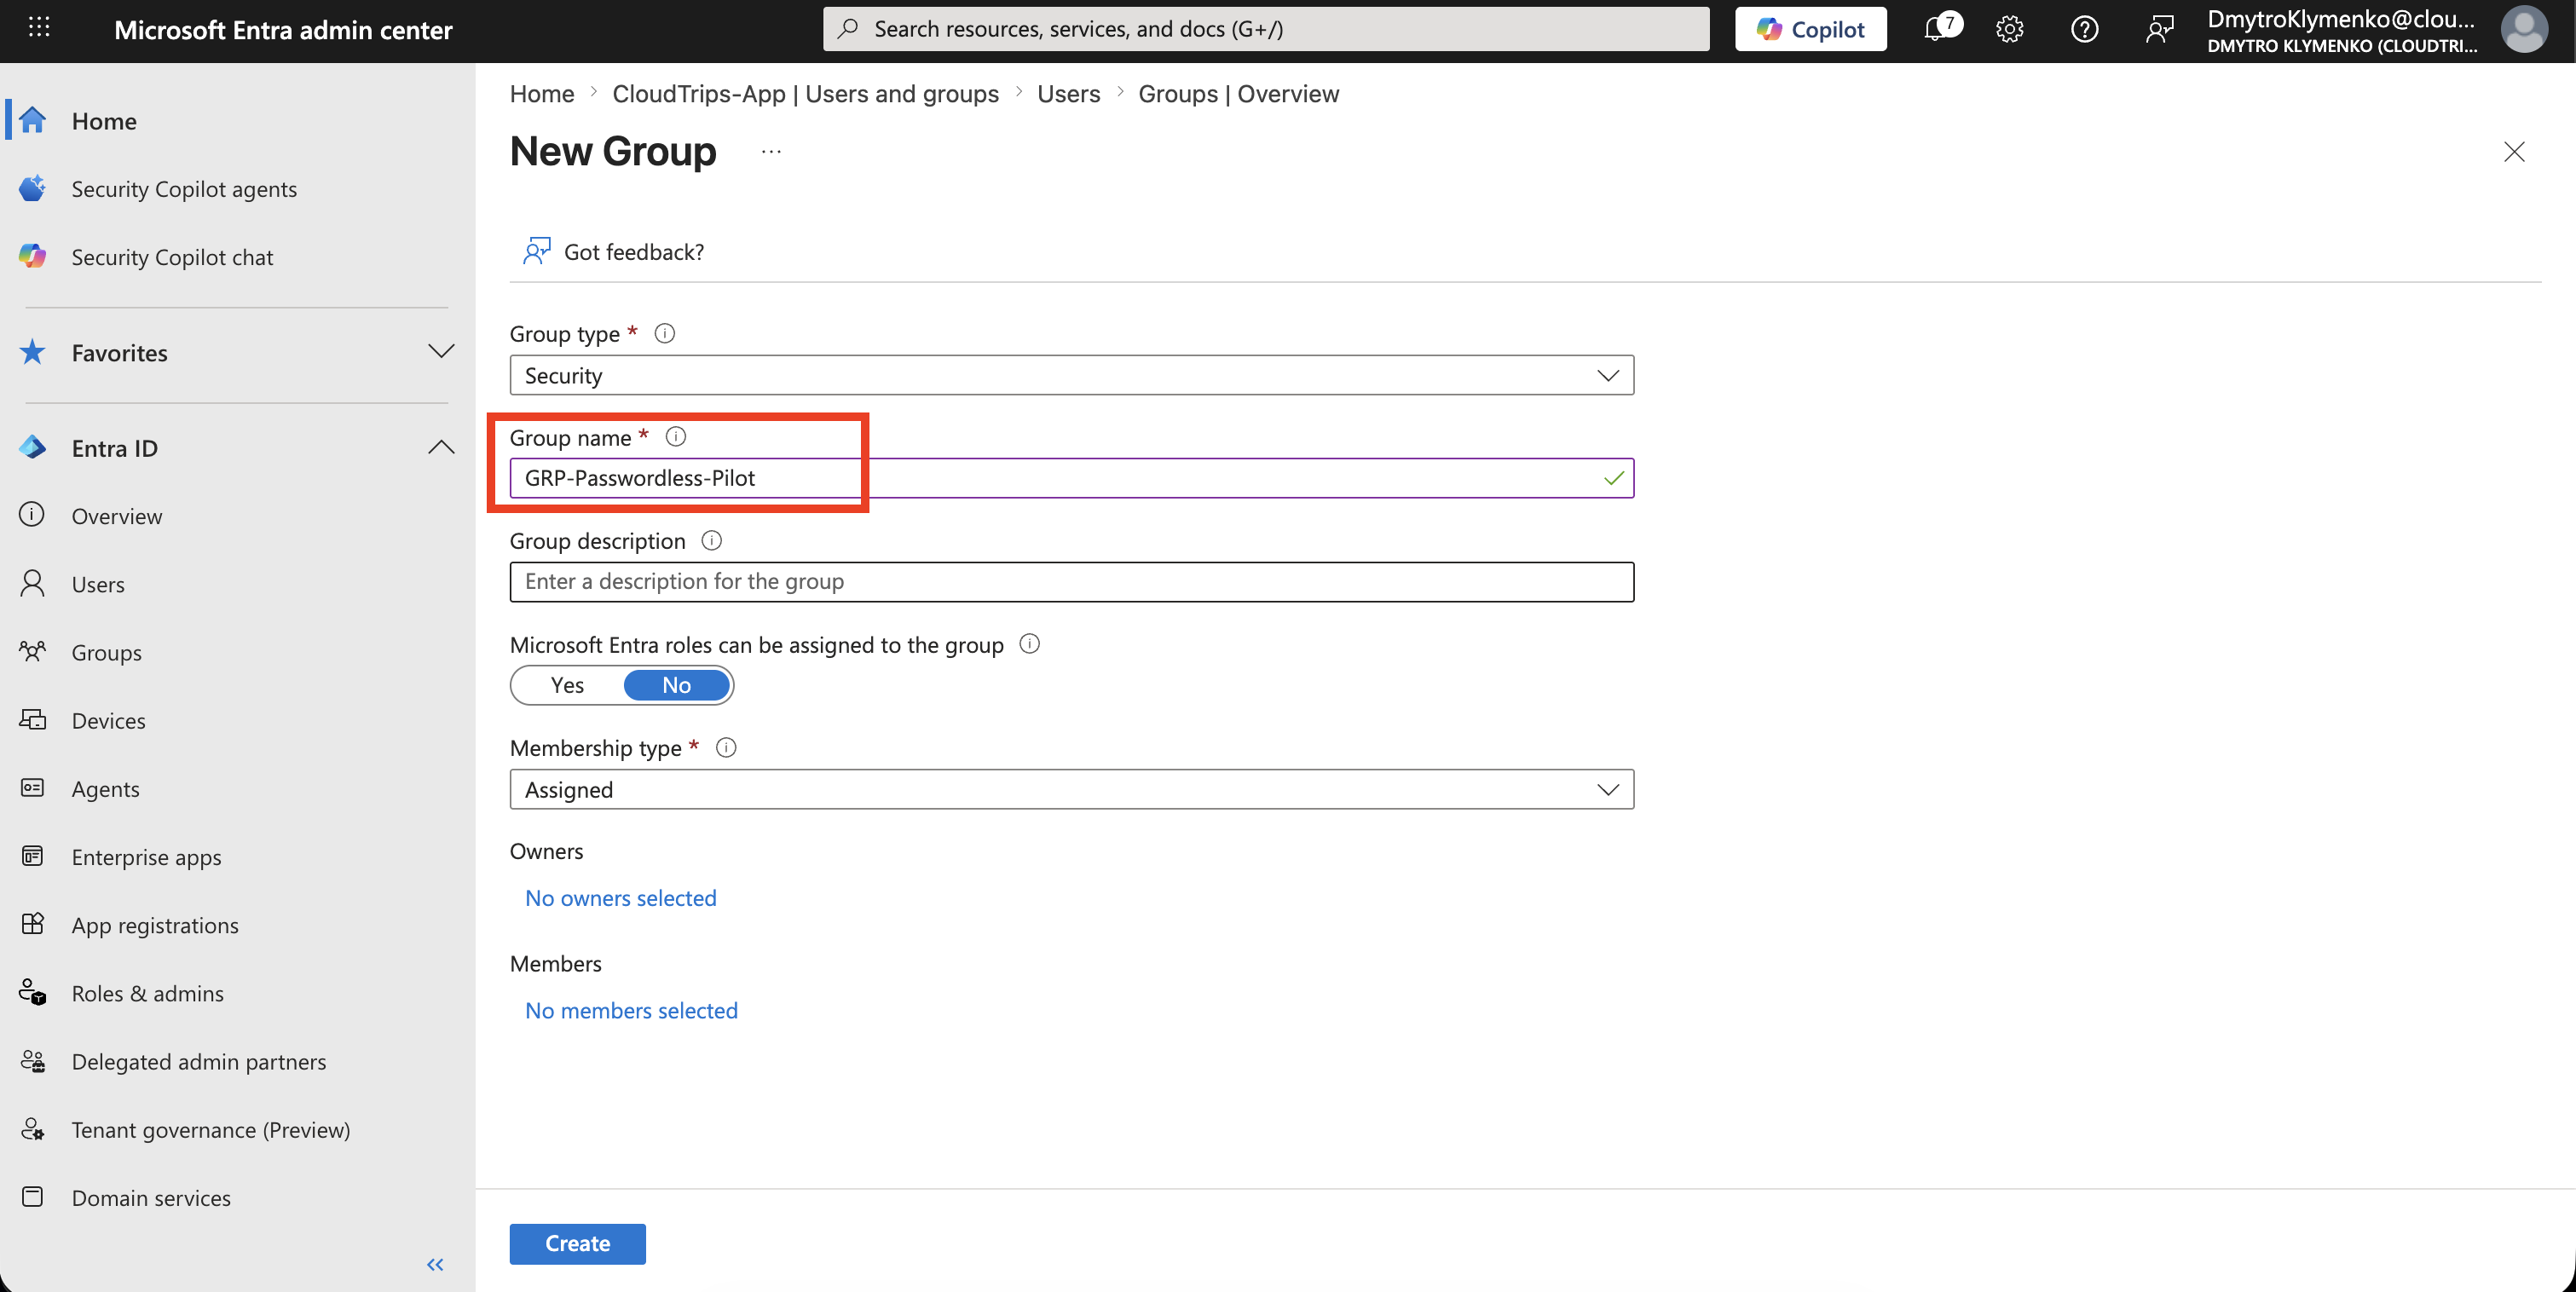The width and height of the screenshot is (2576, 1292).
Task: Show Entra roles assignment info icon
Action: (1029, 644)
